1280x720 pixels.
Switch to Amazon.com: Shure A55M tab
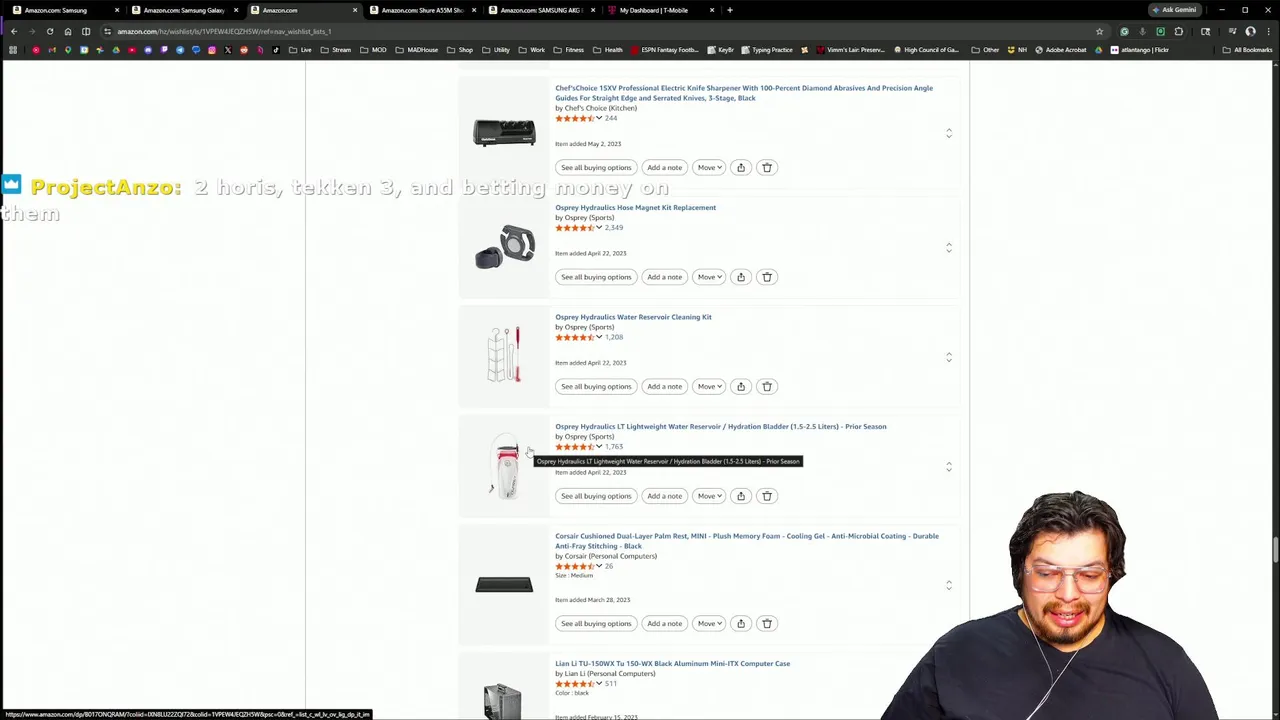click(x=420, y=10)
